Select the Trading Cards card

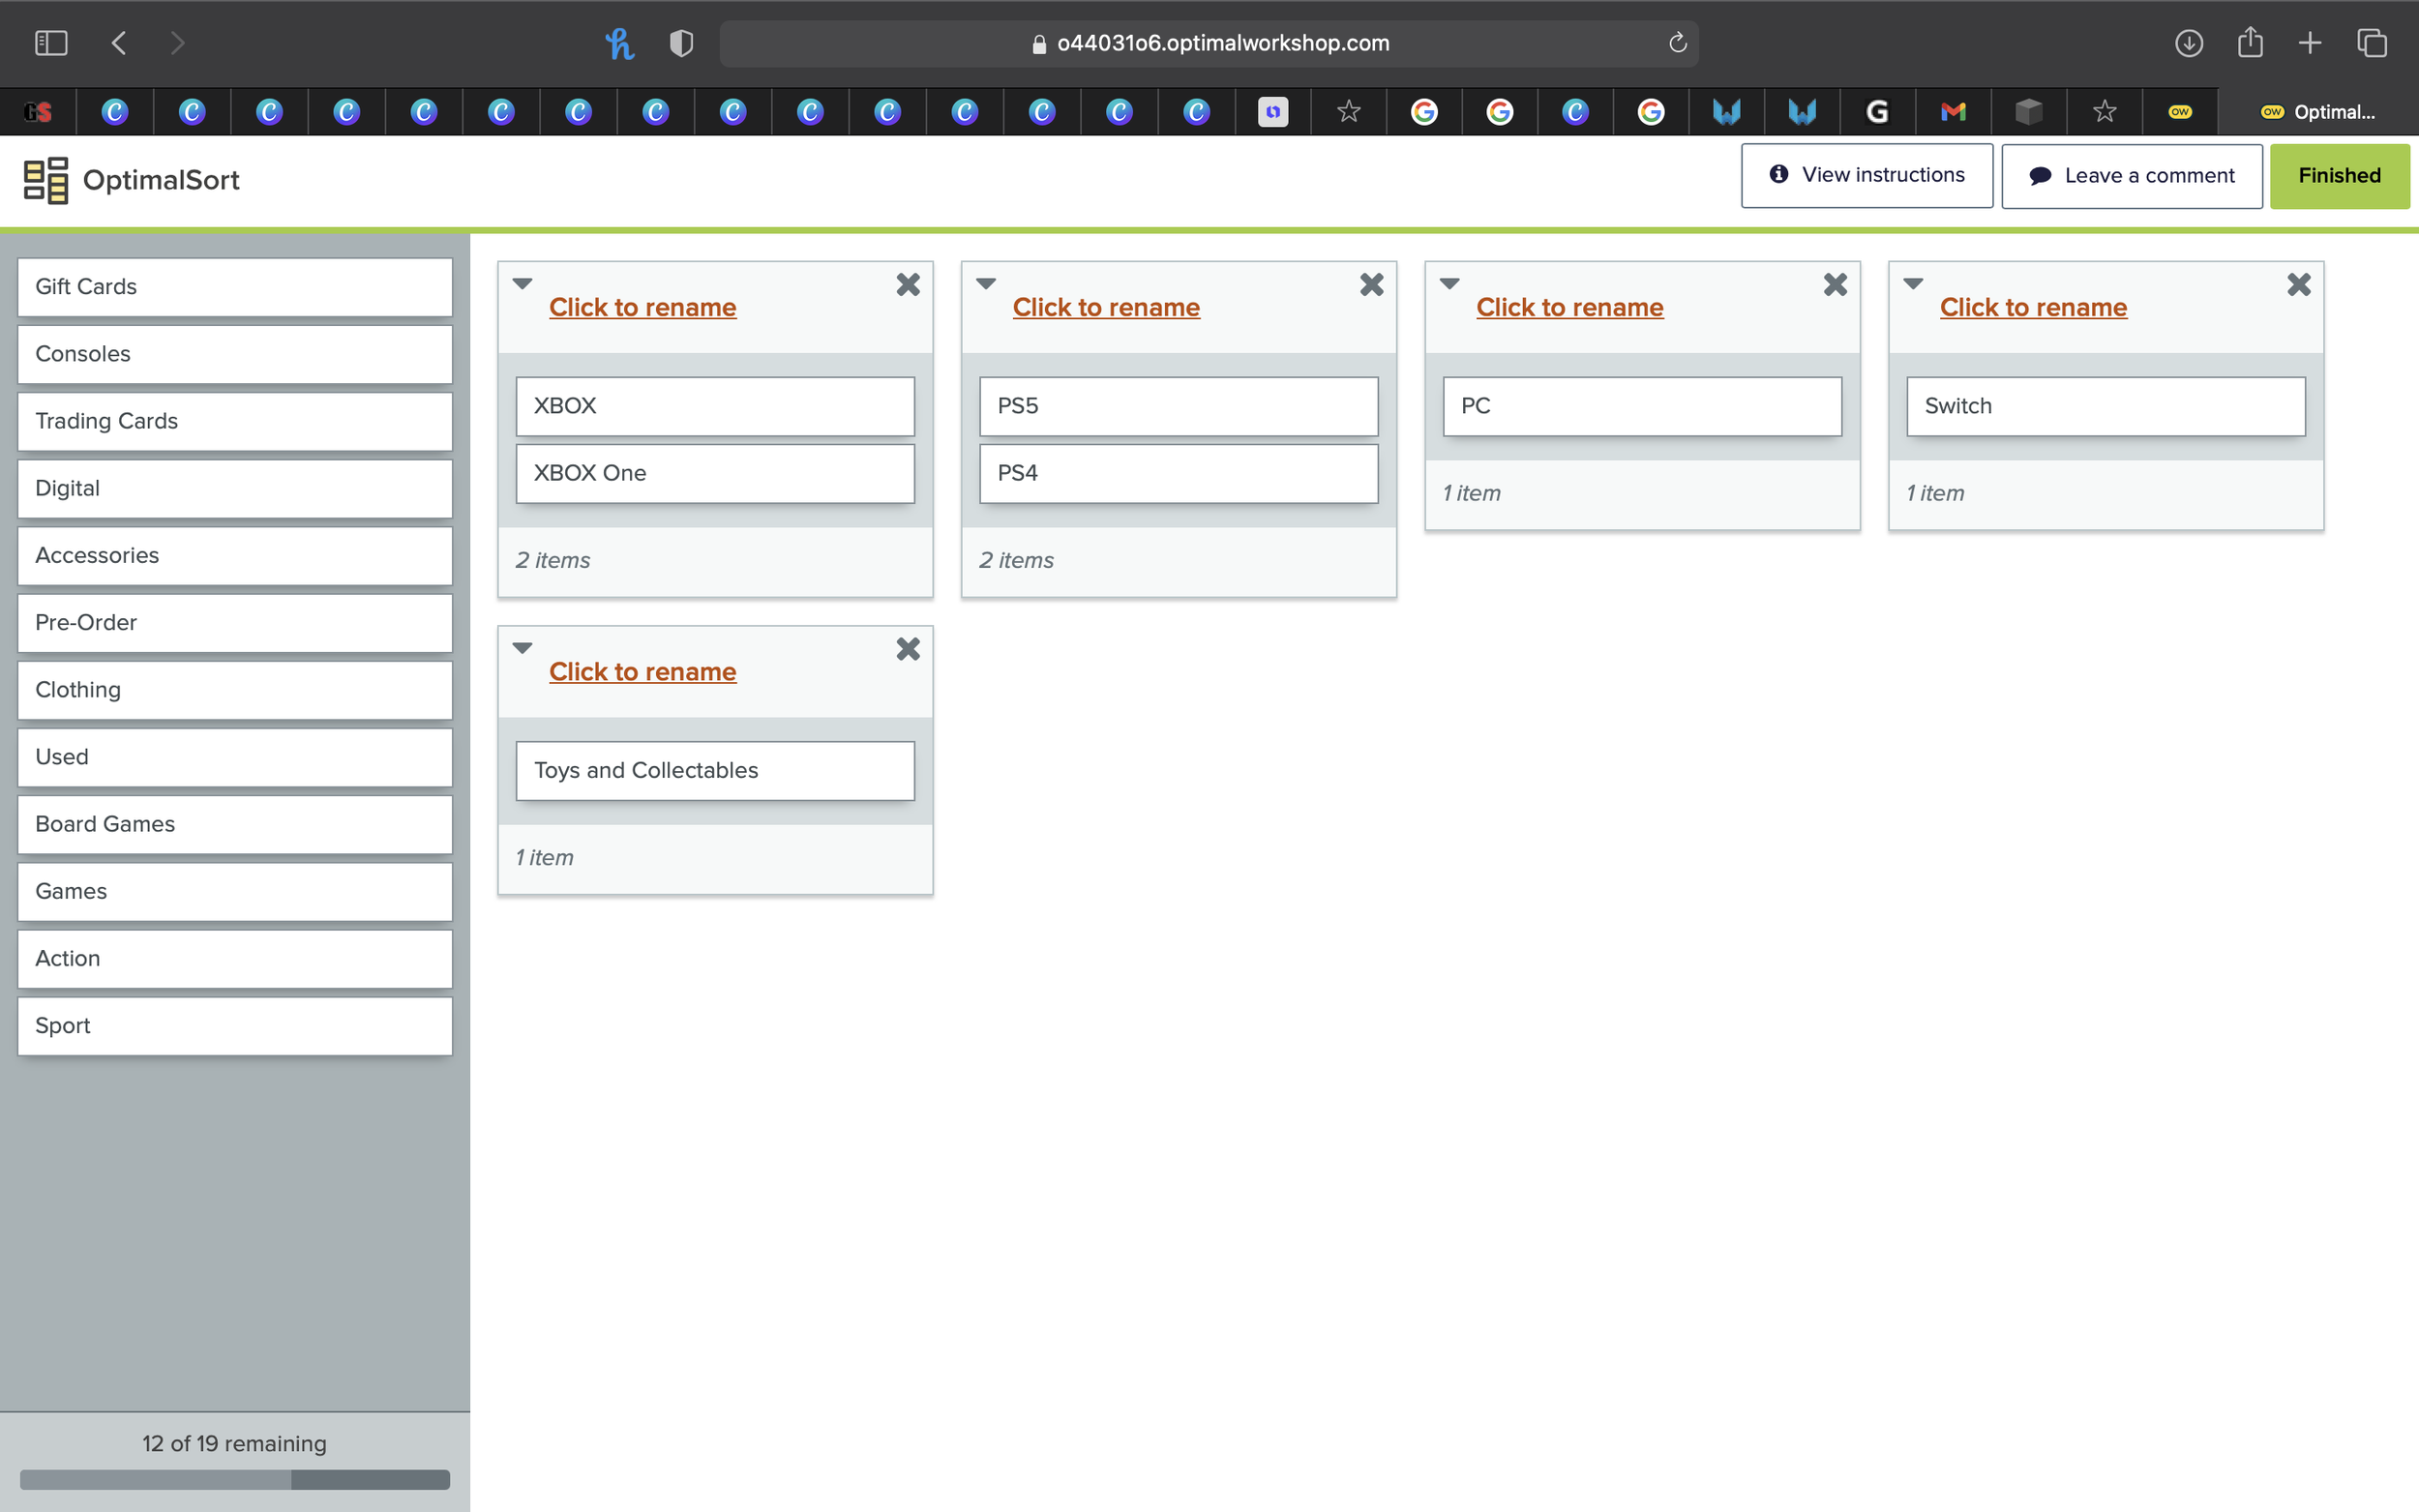(x=234, y=421)
